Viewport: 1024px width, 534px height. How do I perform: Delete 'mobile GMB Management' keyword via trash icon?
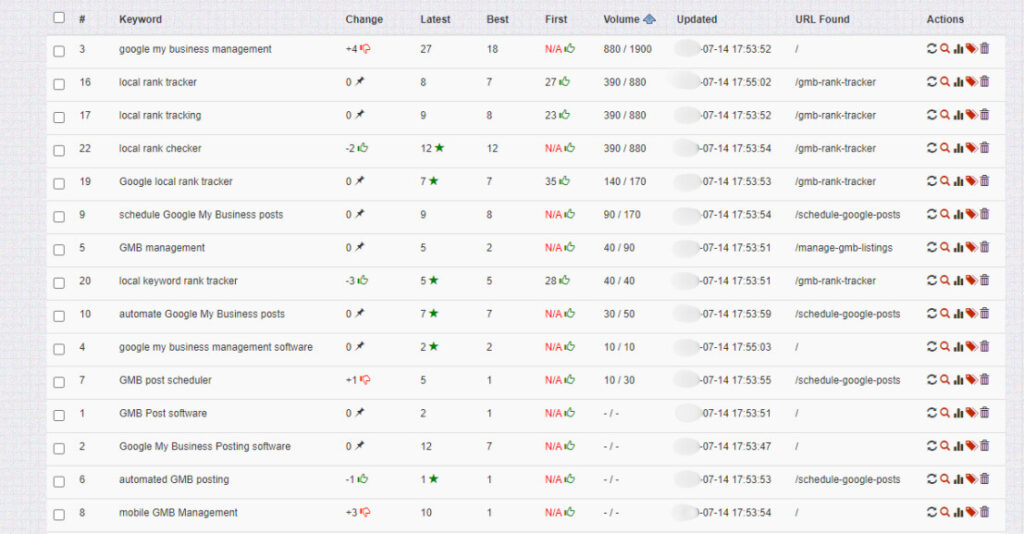point(985,512)
